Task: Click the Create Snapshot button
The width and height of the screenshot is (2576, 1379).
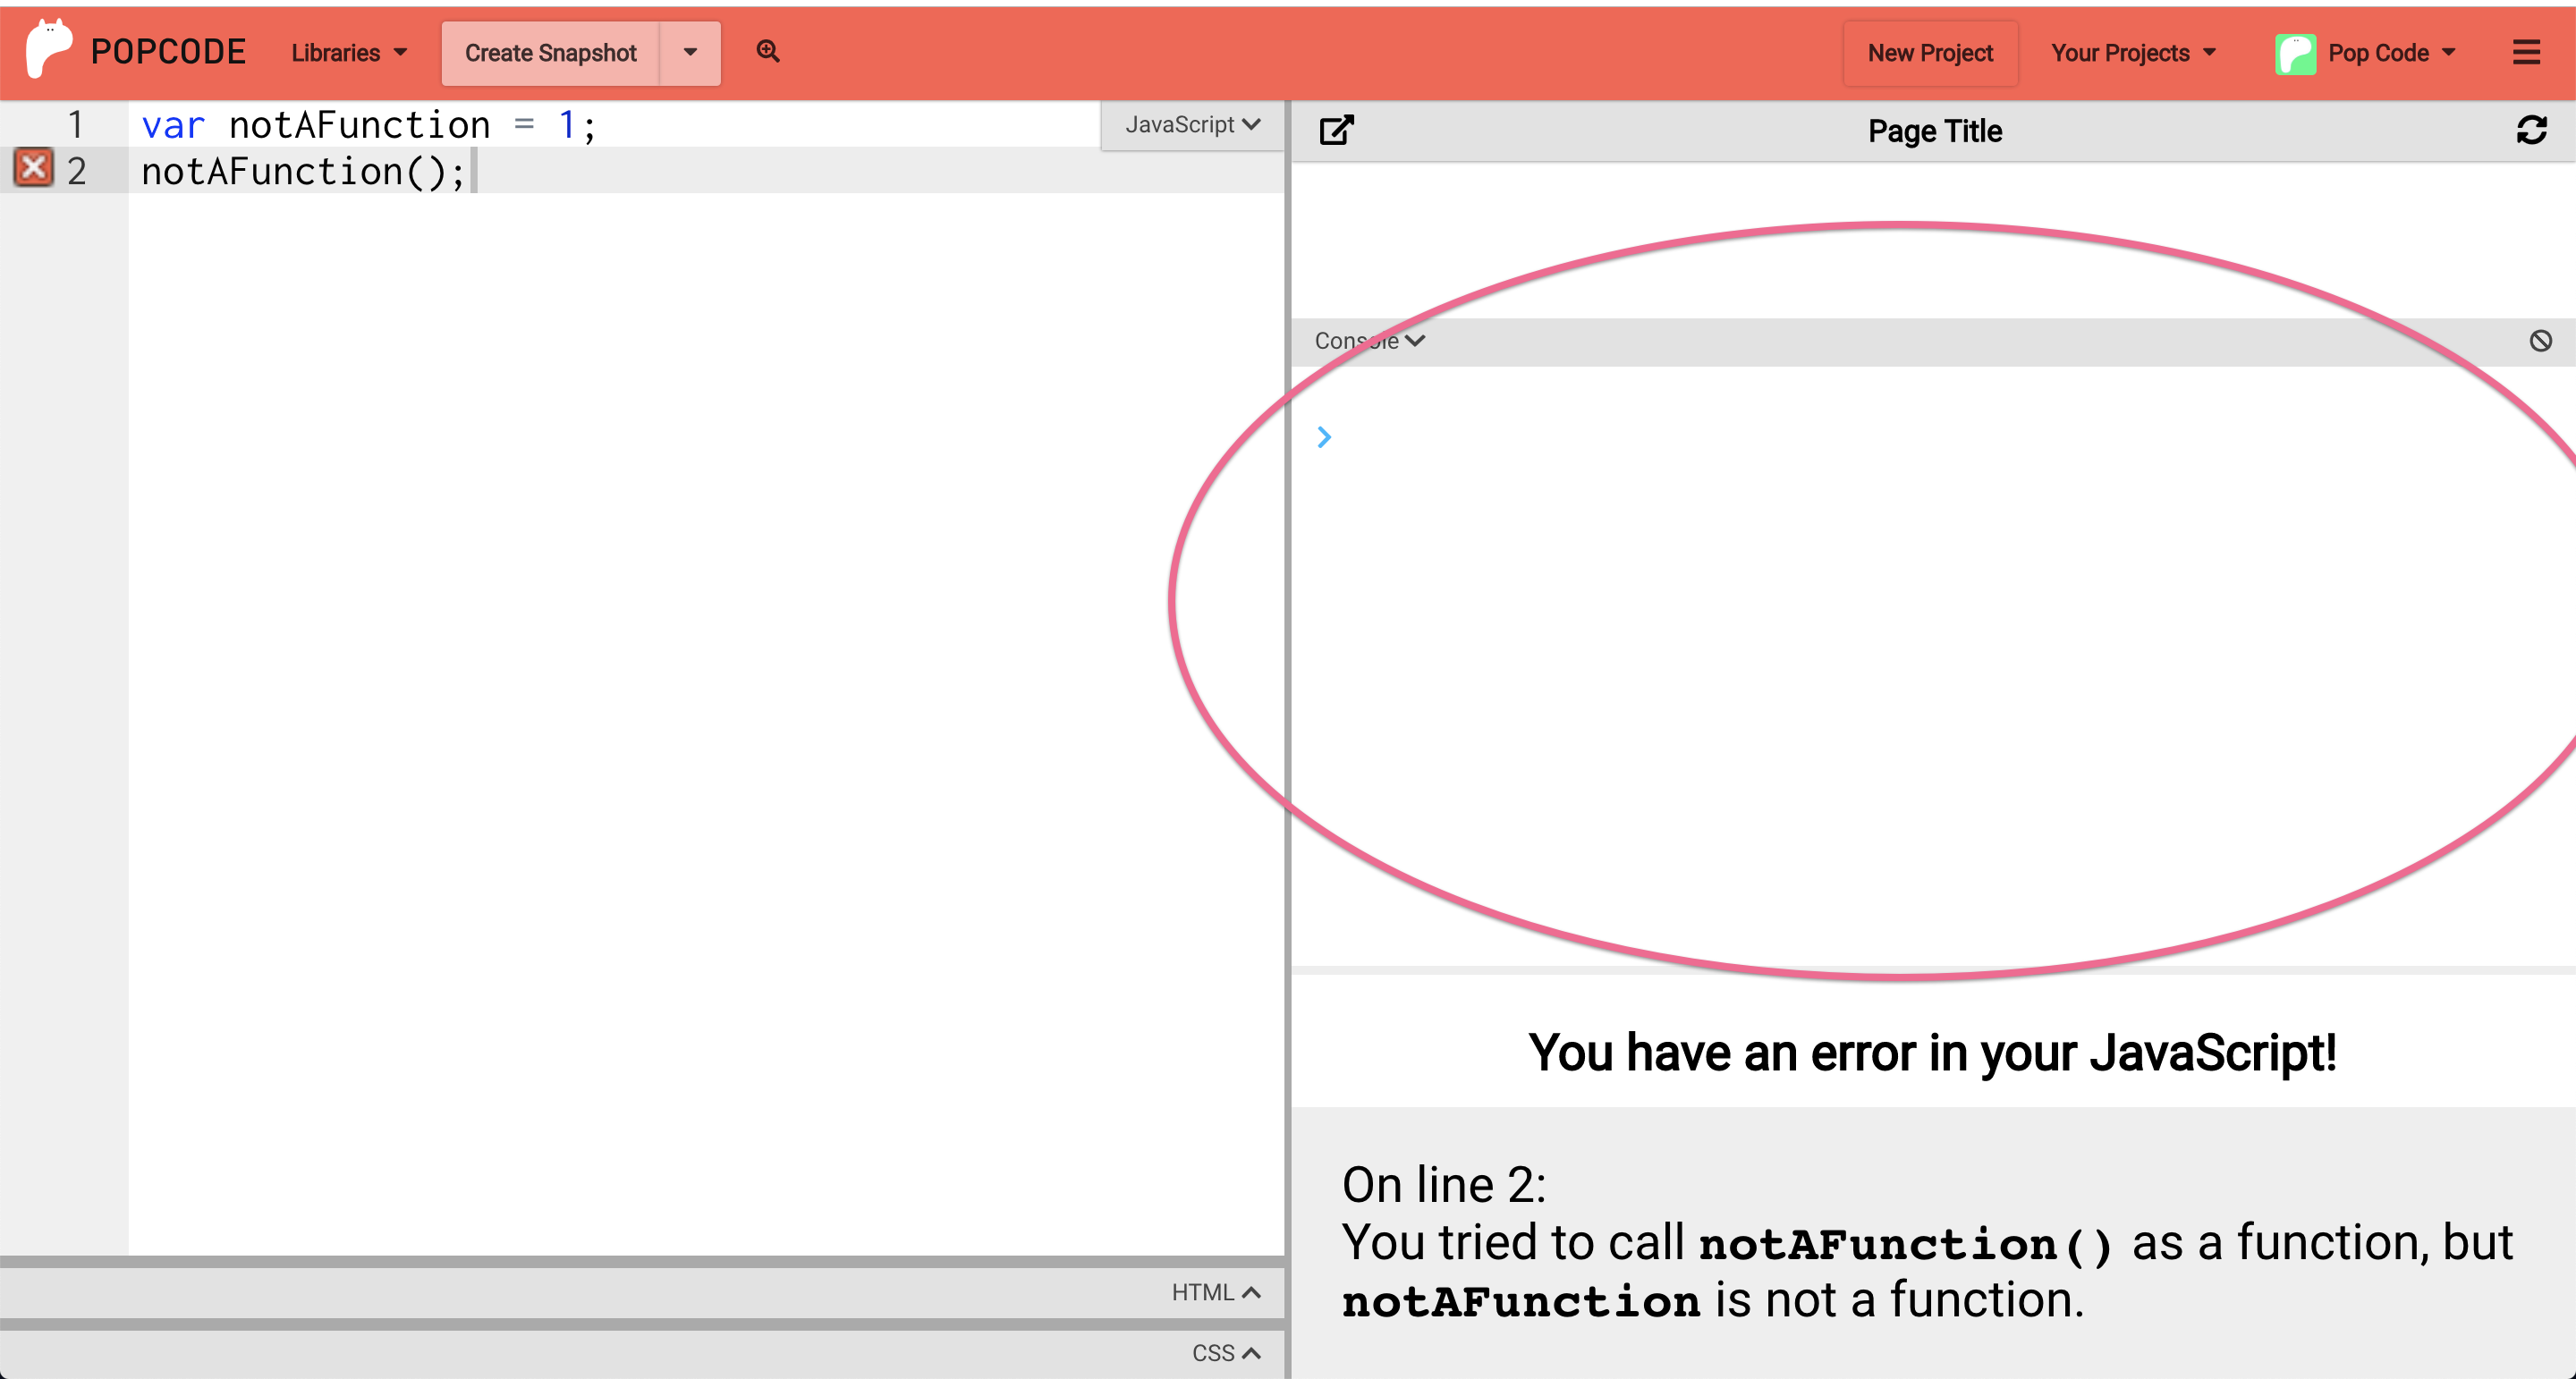Action: (x=550, y=53)
